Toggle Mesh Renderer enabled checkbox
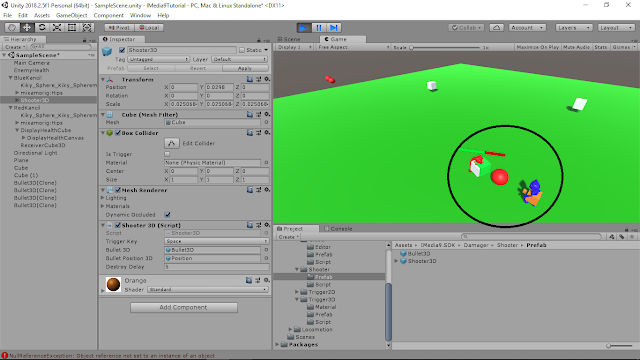Image resolution: width=640 pixels, height=360 pixels. tap(118, 190)
